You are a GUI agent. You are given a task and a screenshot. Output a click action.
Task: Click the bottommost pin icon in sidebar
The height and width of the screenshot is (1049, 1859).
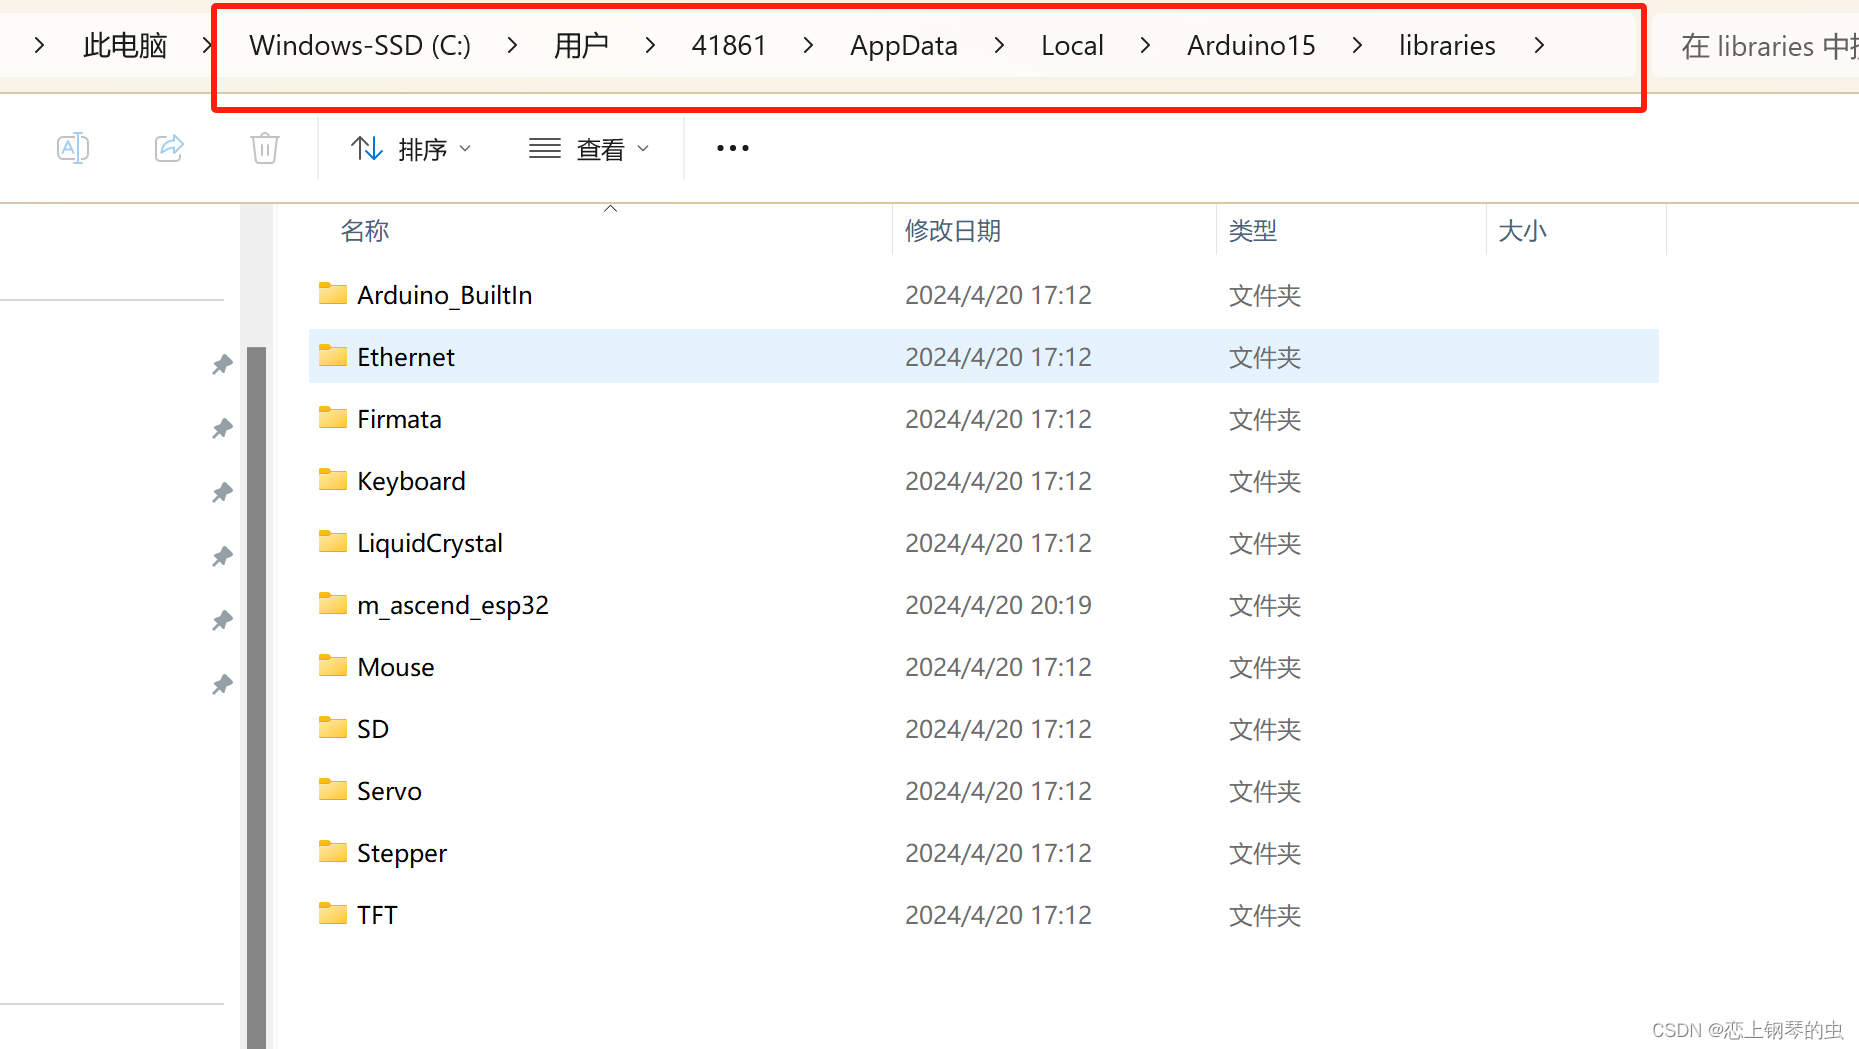coord(222,685)
